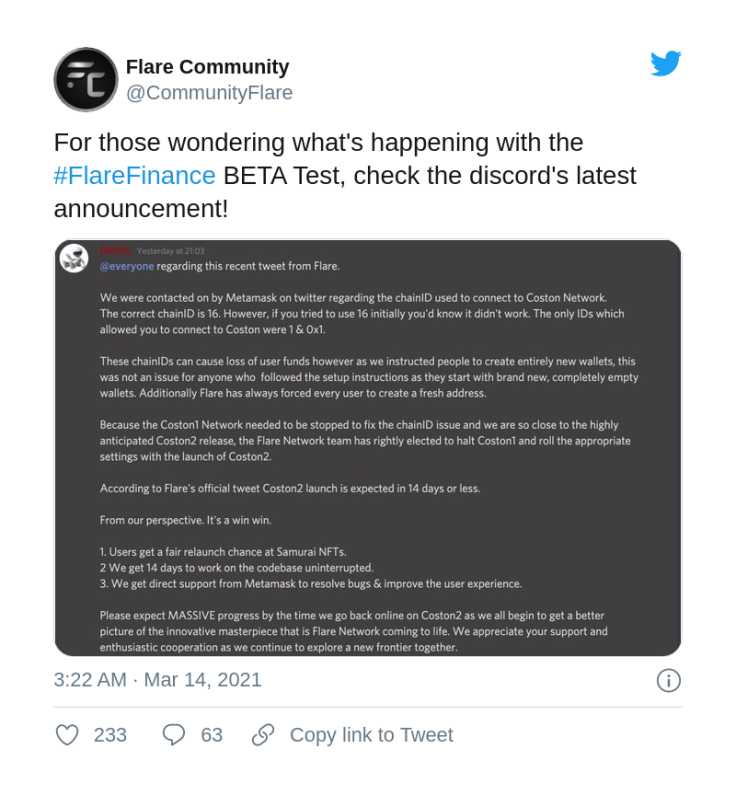Click the Discord user avatar in screenshot
The width and height of the screenshot is (736, 795).
point(74,258)
